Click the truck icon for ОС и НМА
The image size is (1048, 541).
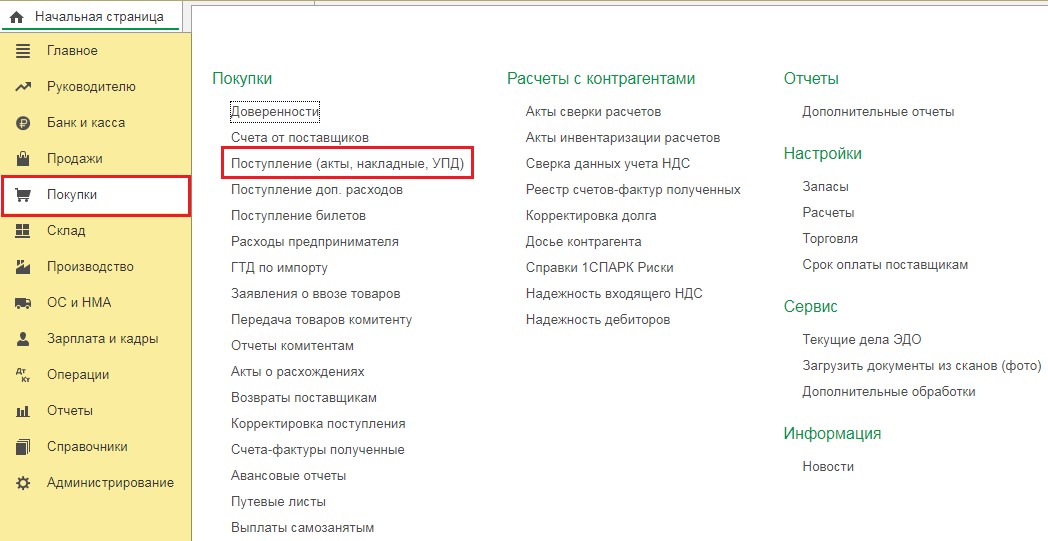[23, 303]
